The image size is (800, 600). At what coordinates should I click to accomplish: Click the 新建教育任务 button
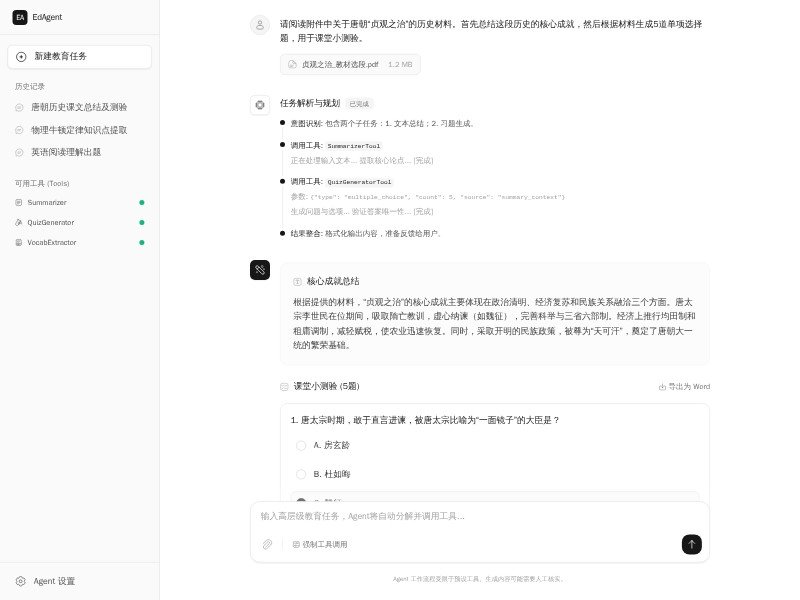80,57
